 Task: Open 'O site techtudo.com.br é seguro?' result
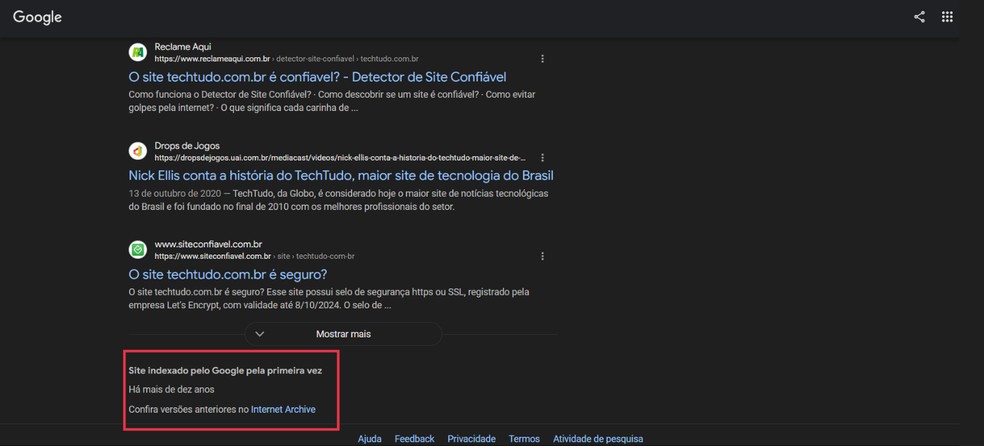(x=228, y=275)
